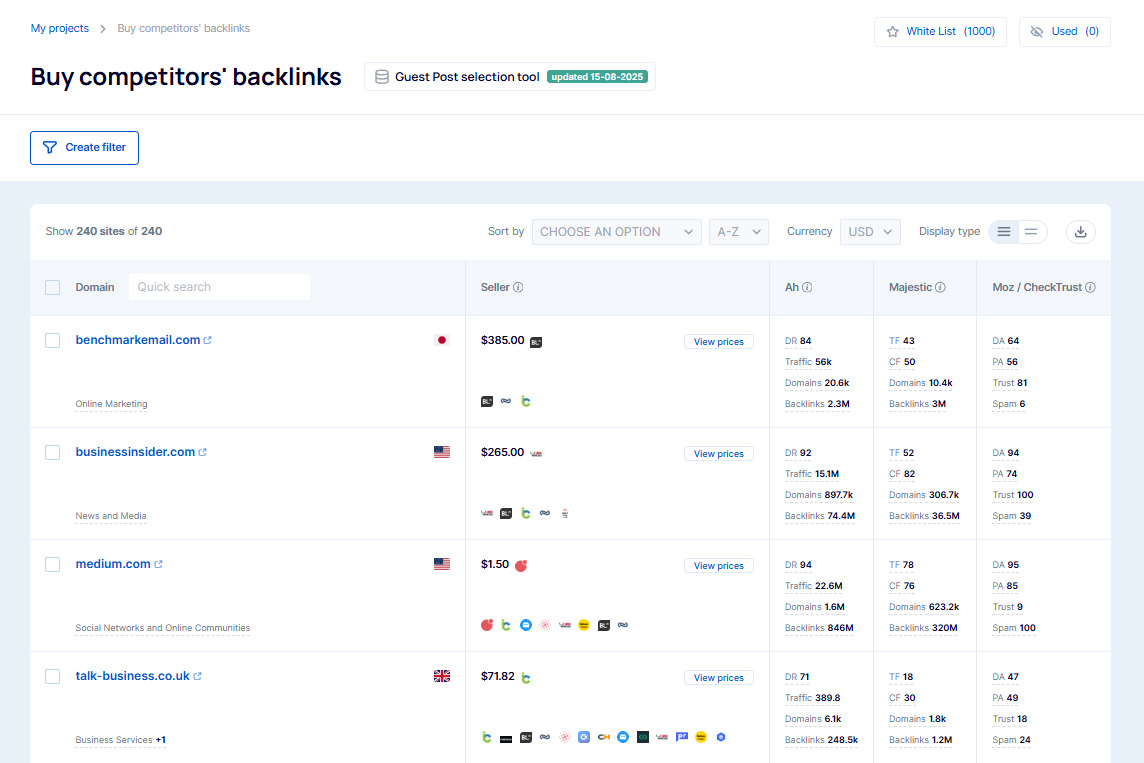
Task: Select the businessinsider.com row checkbox
Action: click(53, 452)
